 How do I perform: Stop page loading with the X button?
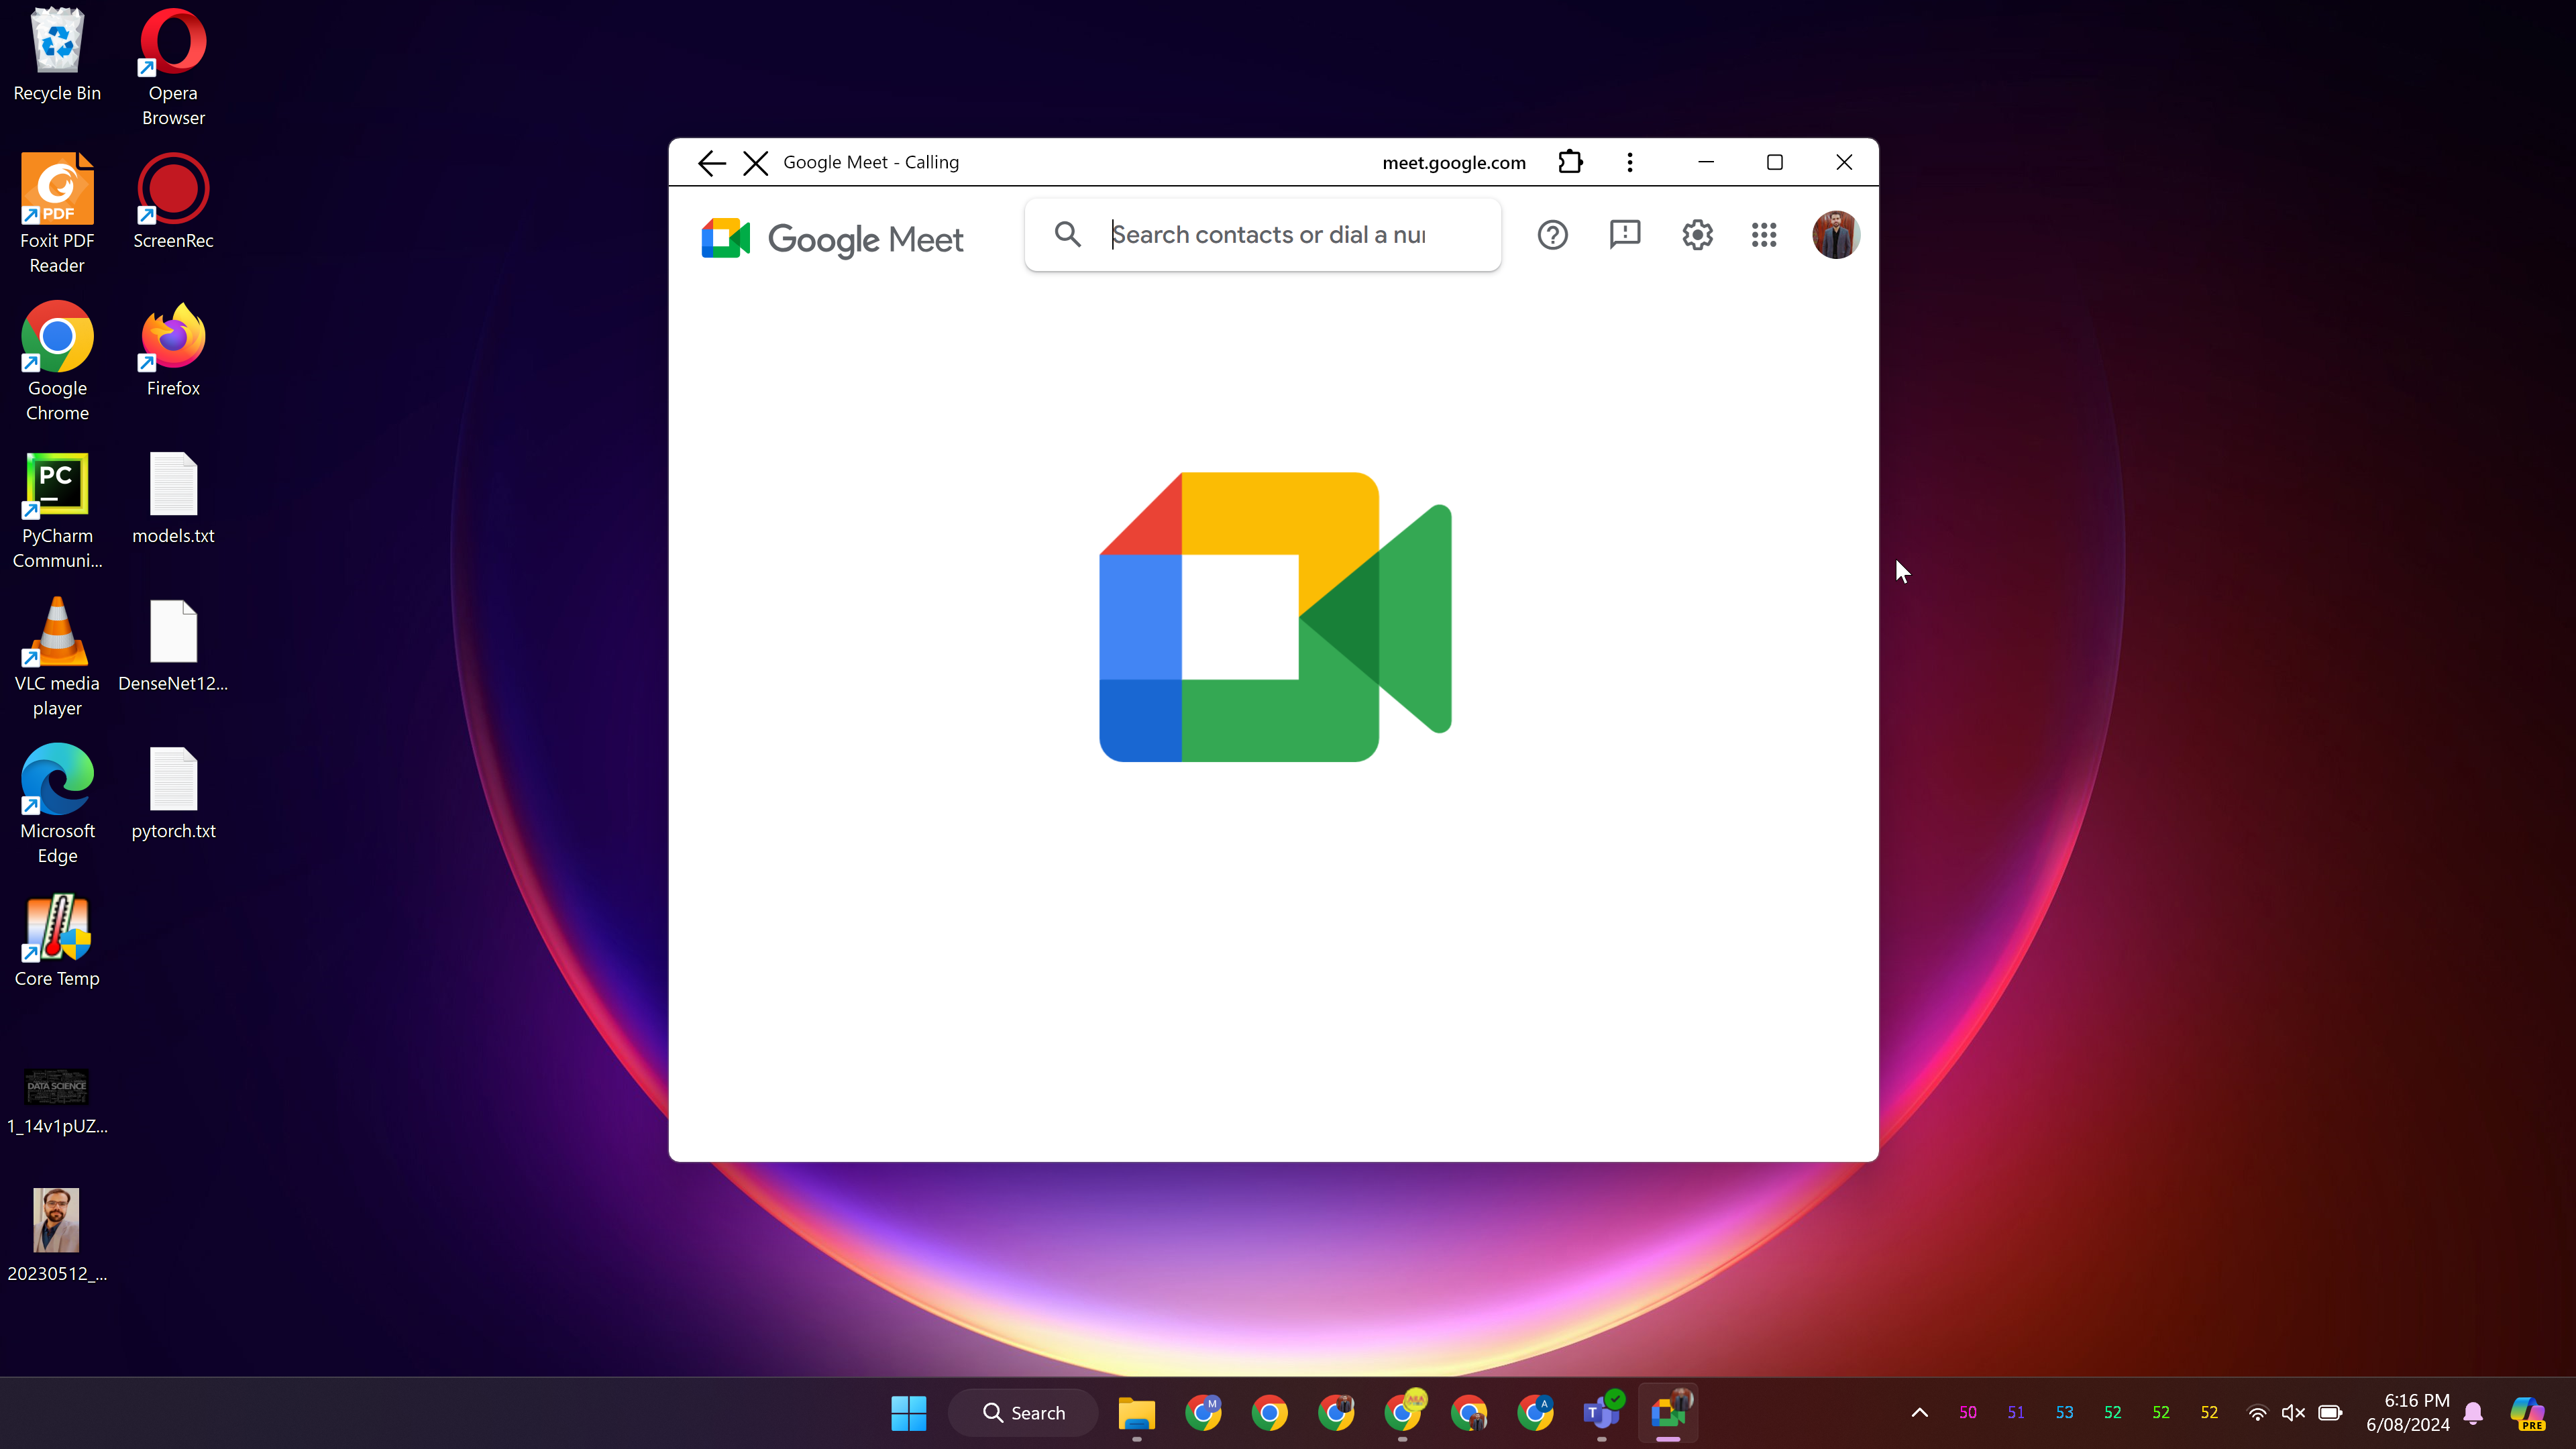tap(756, 163)
